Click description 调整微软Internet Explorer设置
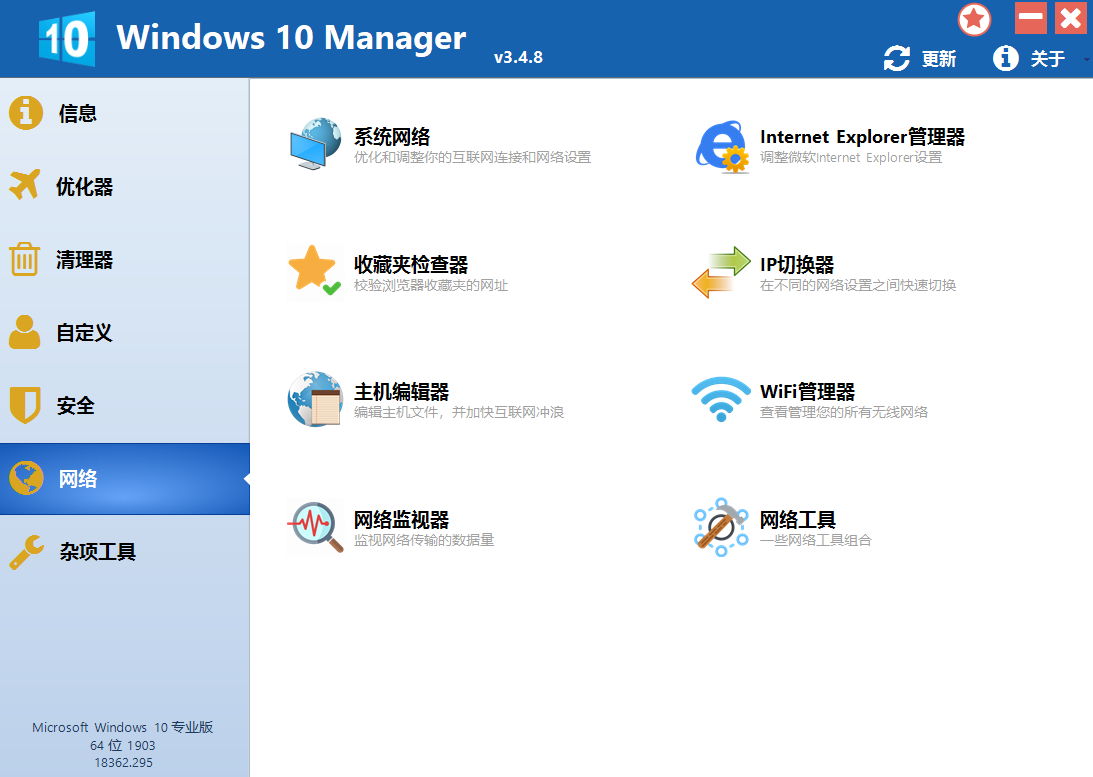Image resolution: width=1093 pixels, height=777 pixels. tap(850, 157)
